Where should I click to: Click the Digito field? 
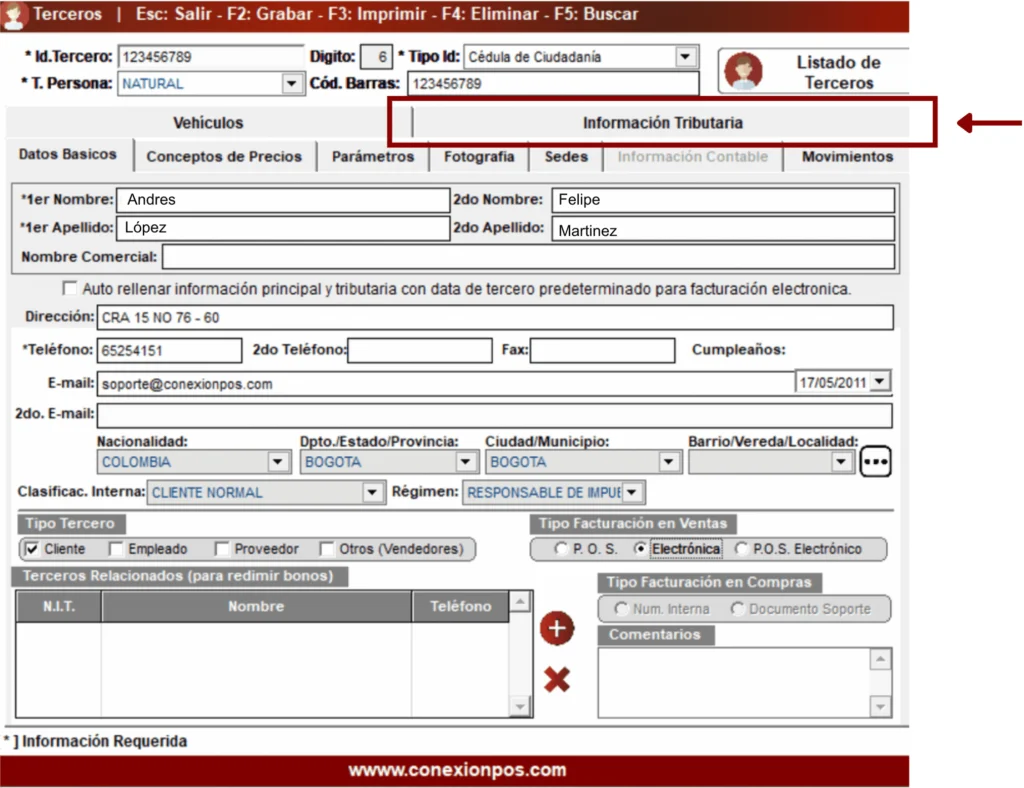tap(376, 57)
